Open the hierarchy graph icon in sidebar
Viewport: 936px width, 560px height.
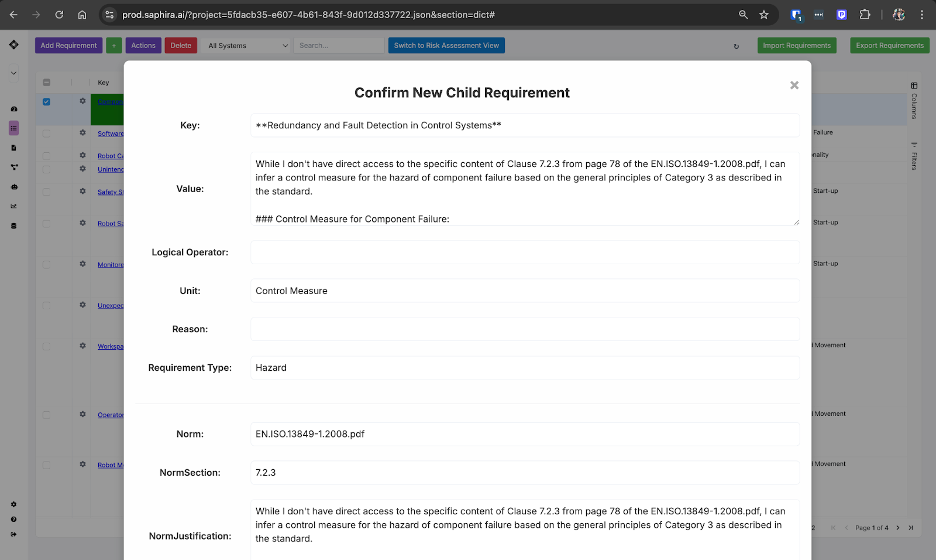pos(14,167)
